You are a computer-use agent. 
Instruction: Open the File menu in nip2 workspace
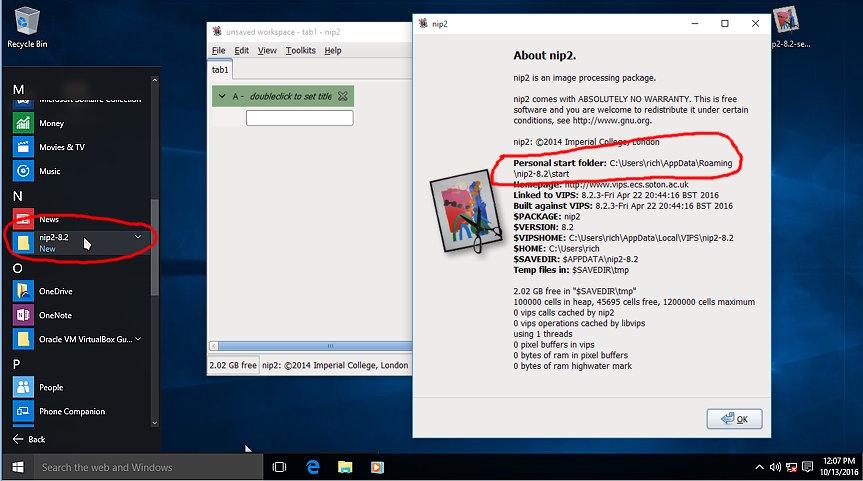(219, 50)
